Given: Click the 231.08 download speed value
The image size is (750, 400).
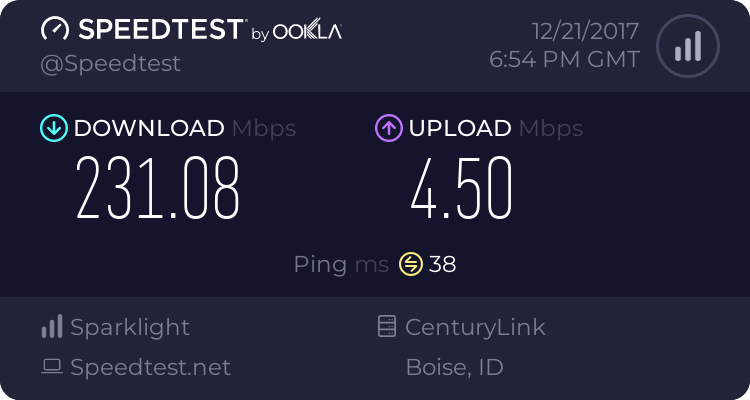Looking at the screenshot, I should [x=158, y=189].
